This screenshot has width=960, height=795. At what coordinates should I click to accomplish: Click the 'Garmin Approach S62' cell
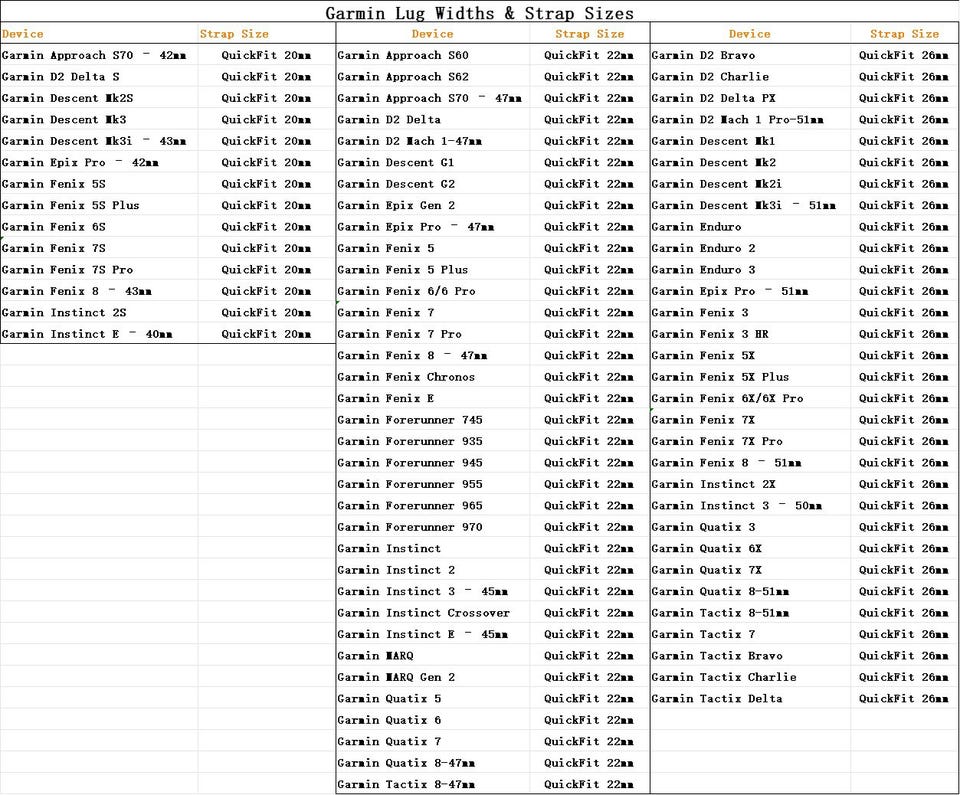pos(433,77)
